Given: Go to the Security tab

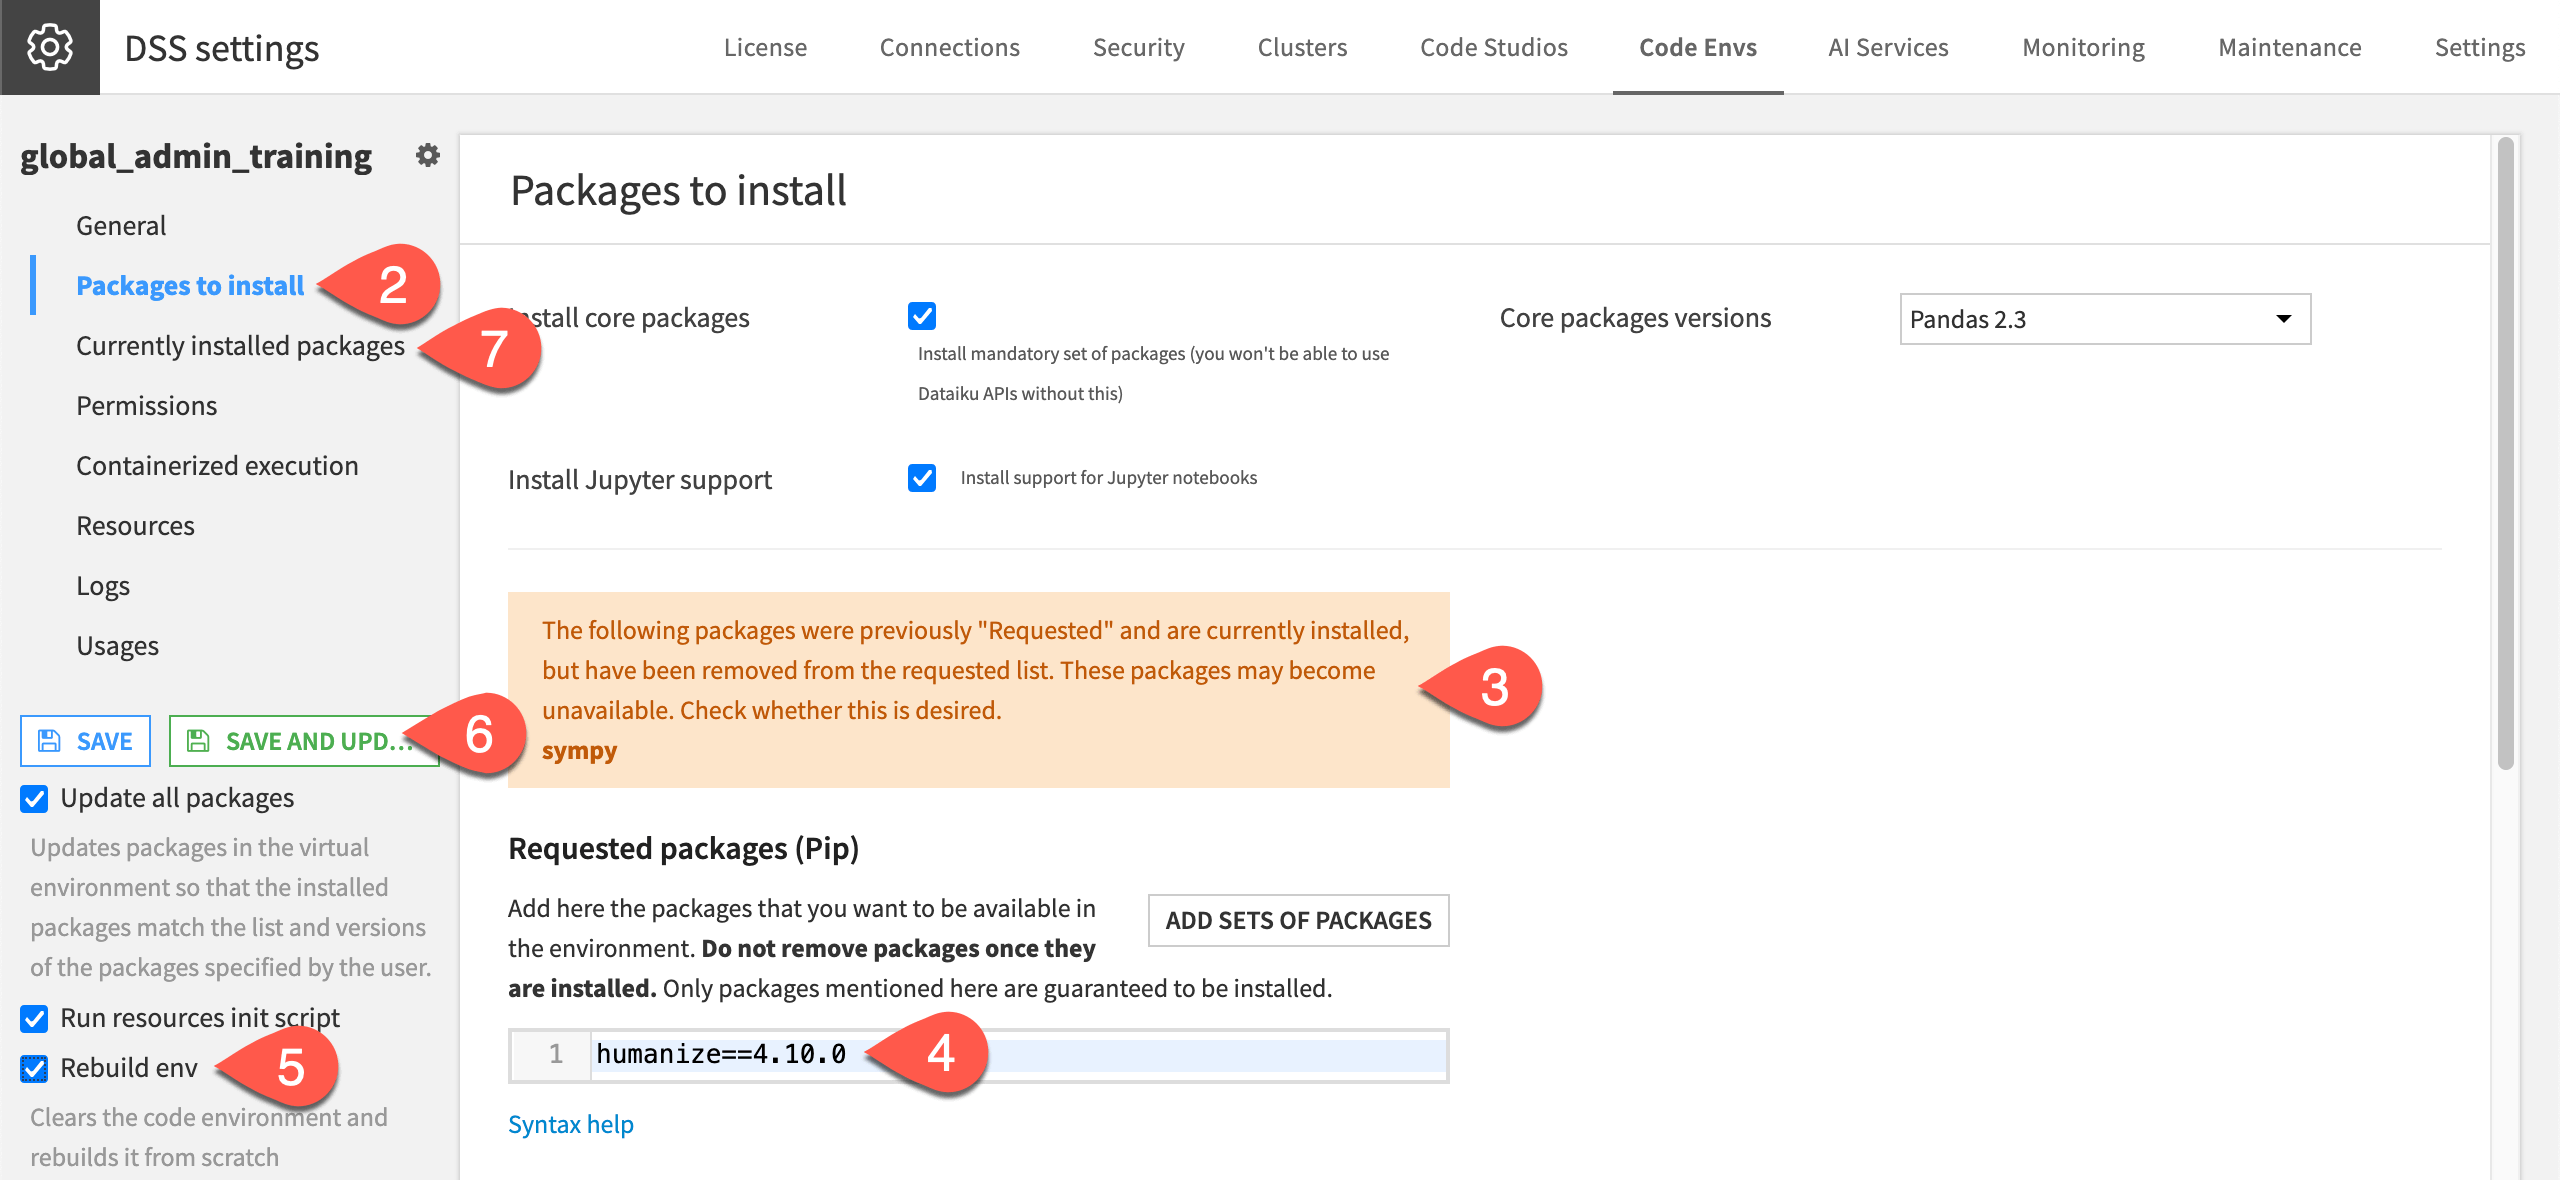Looking at the screenshot, I should [1138, 47].
